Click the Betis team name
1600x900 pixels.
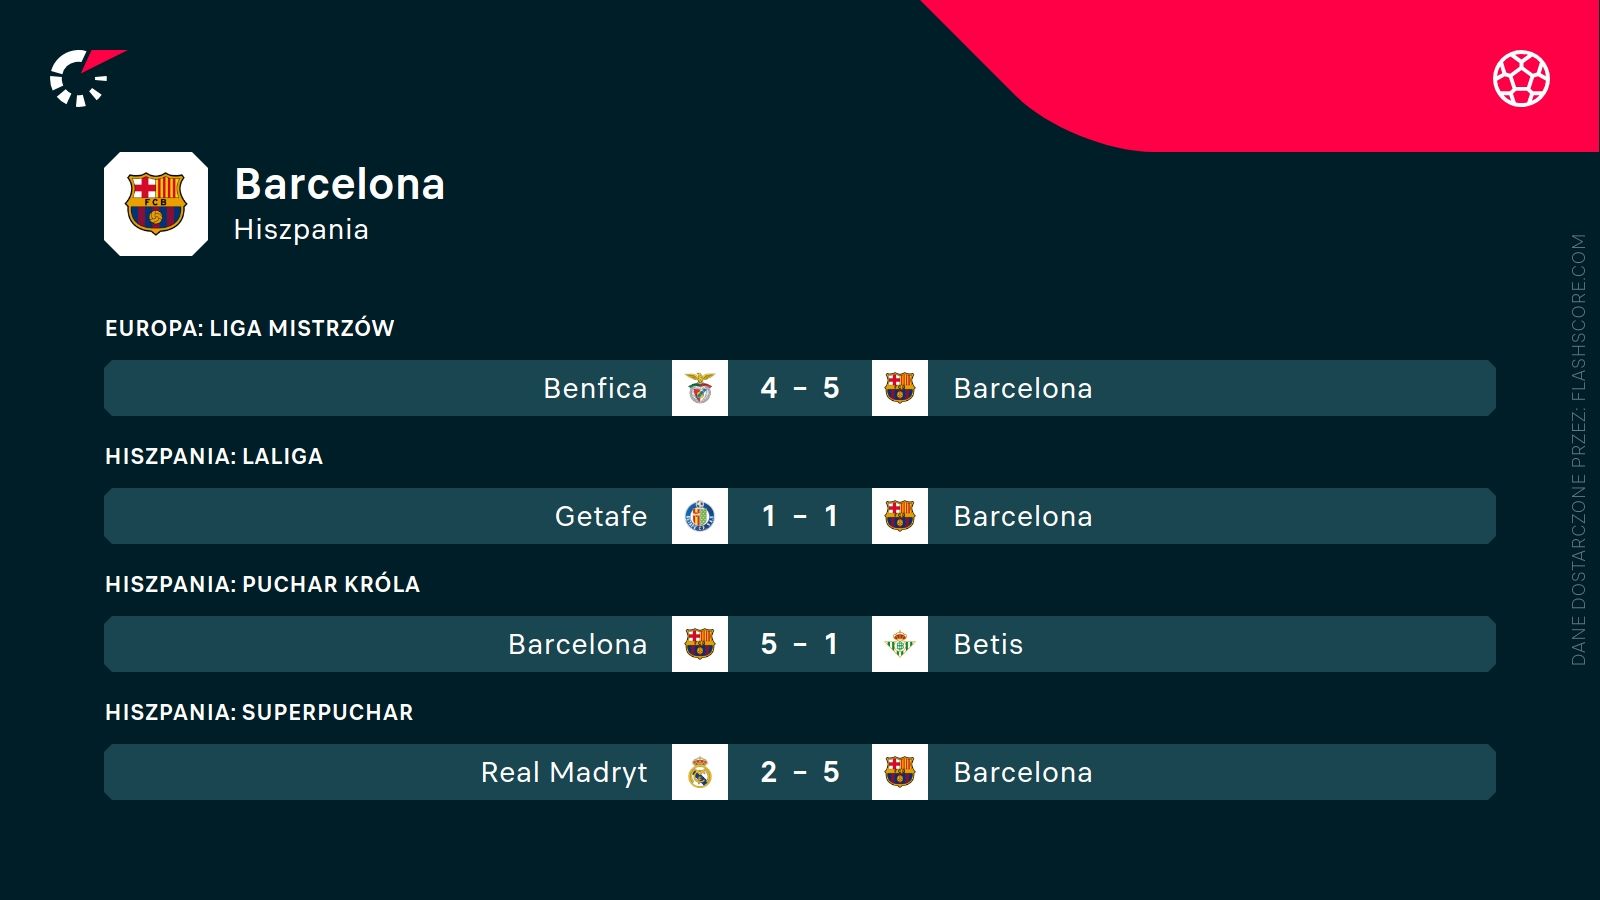988,644
